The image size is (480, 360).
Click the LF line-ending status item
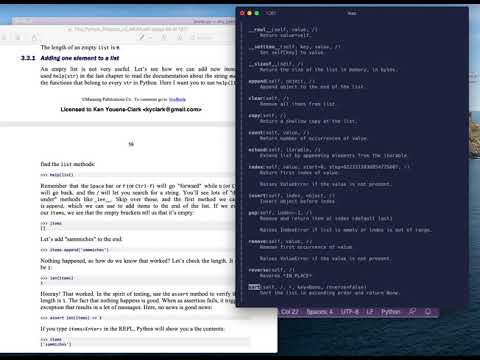point(370,312)
